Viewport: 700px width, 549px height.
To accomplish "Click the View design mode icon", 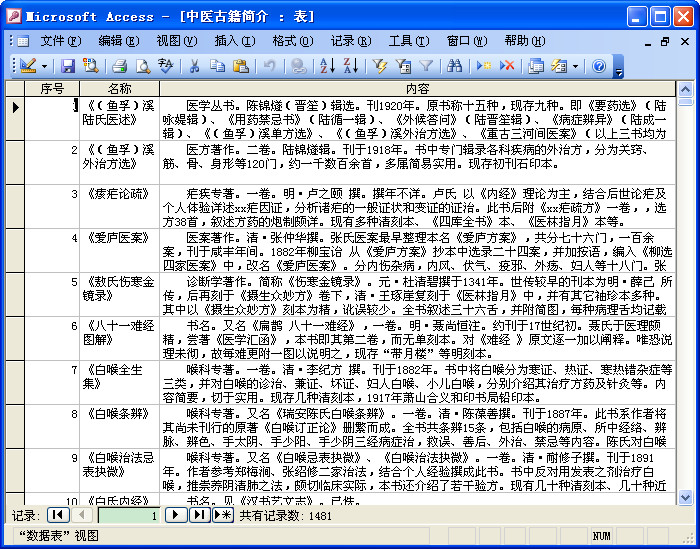I will pos(28,66).
